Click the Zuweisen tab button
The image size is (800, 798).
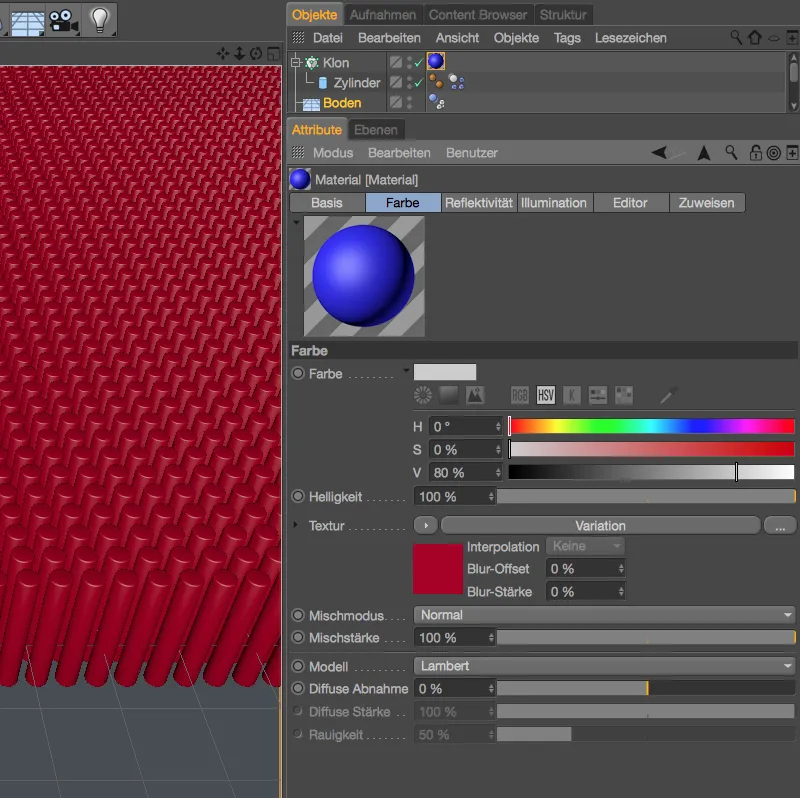click(706, 202)
